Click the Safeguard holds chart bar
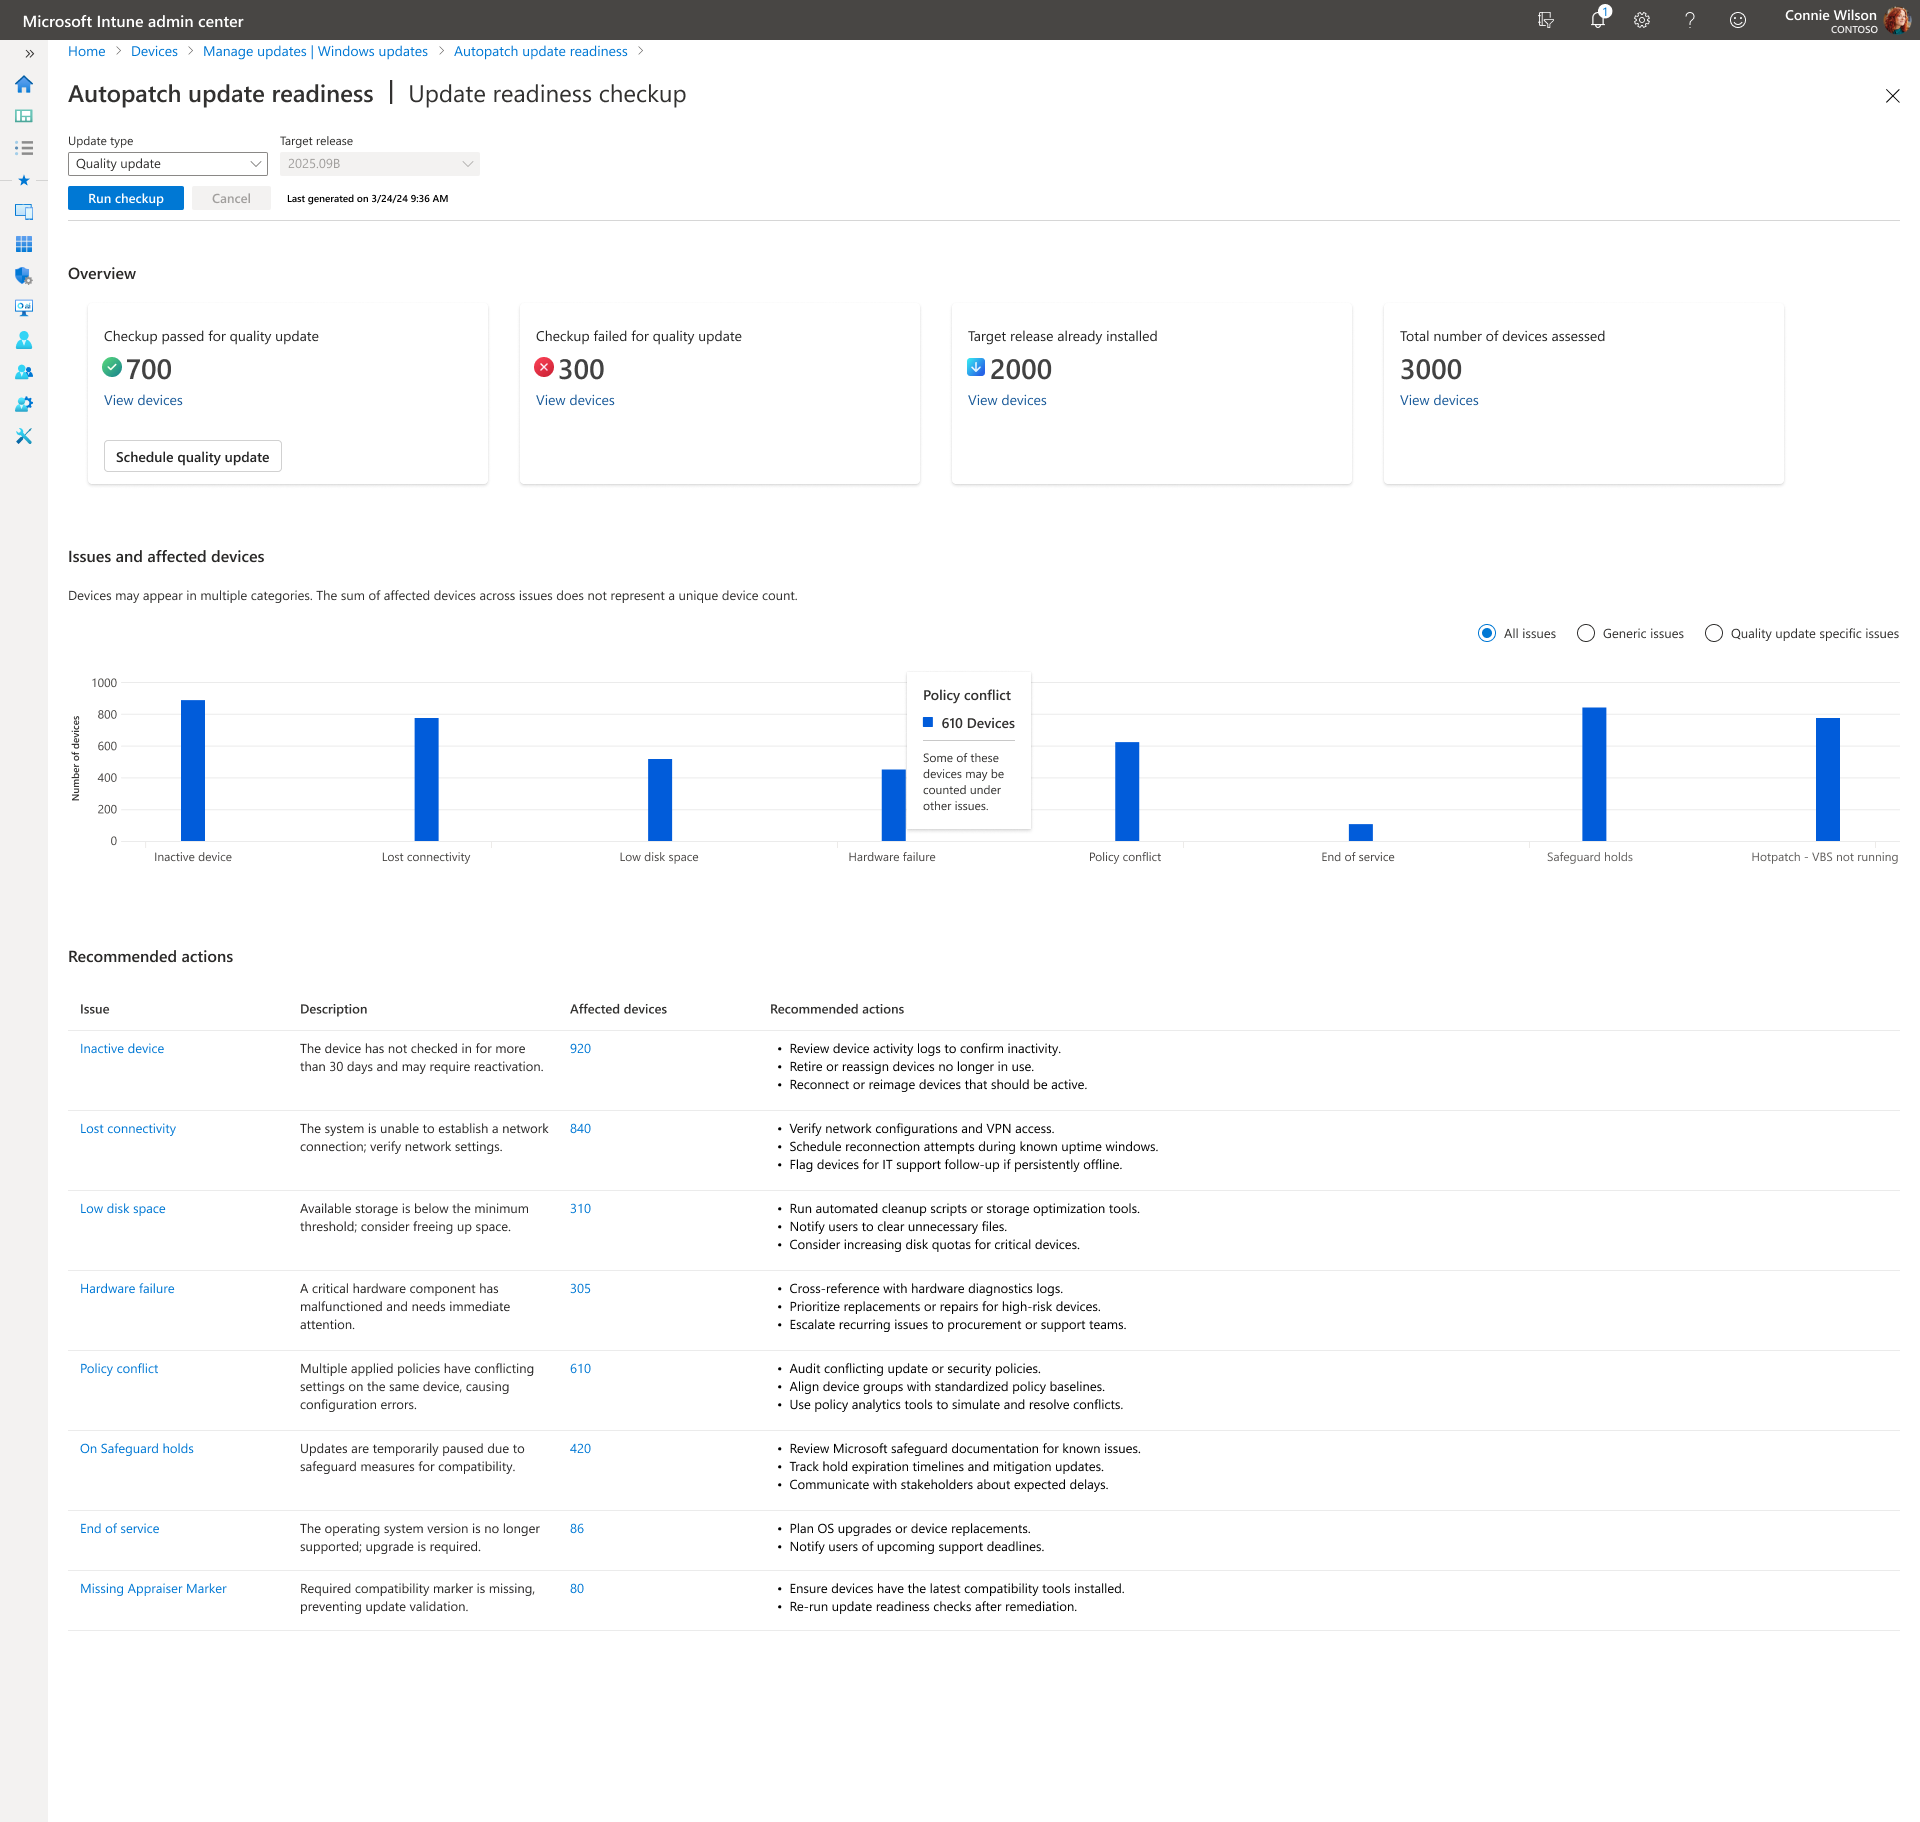This screenshot has width=1920, height=1822. 1594,774
